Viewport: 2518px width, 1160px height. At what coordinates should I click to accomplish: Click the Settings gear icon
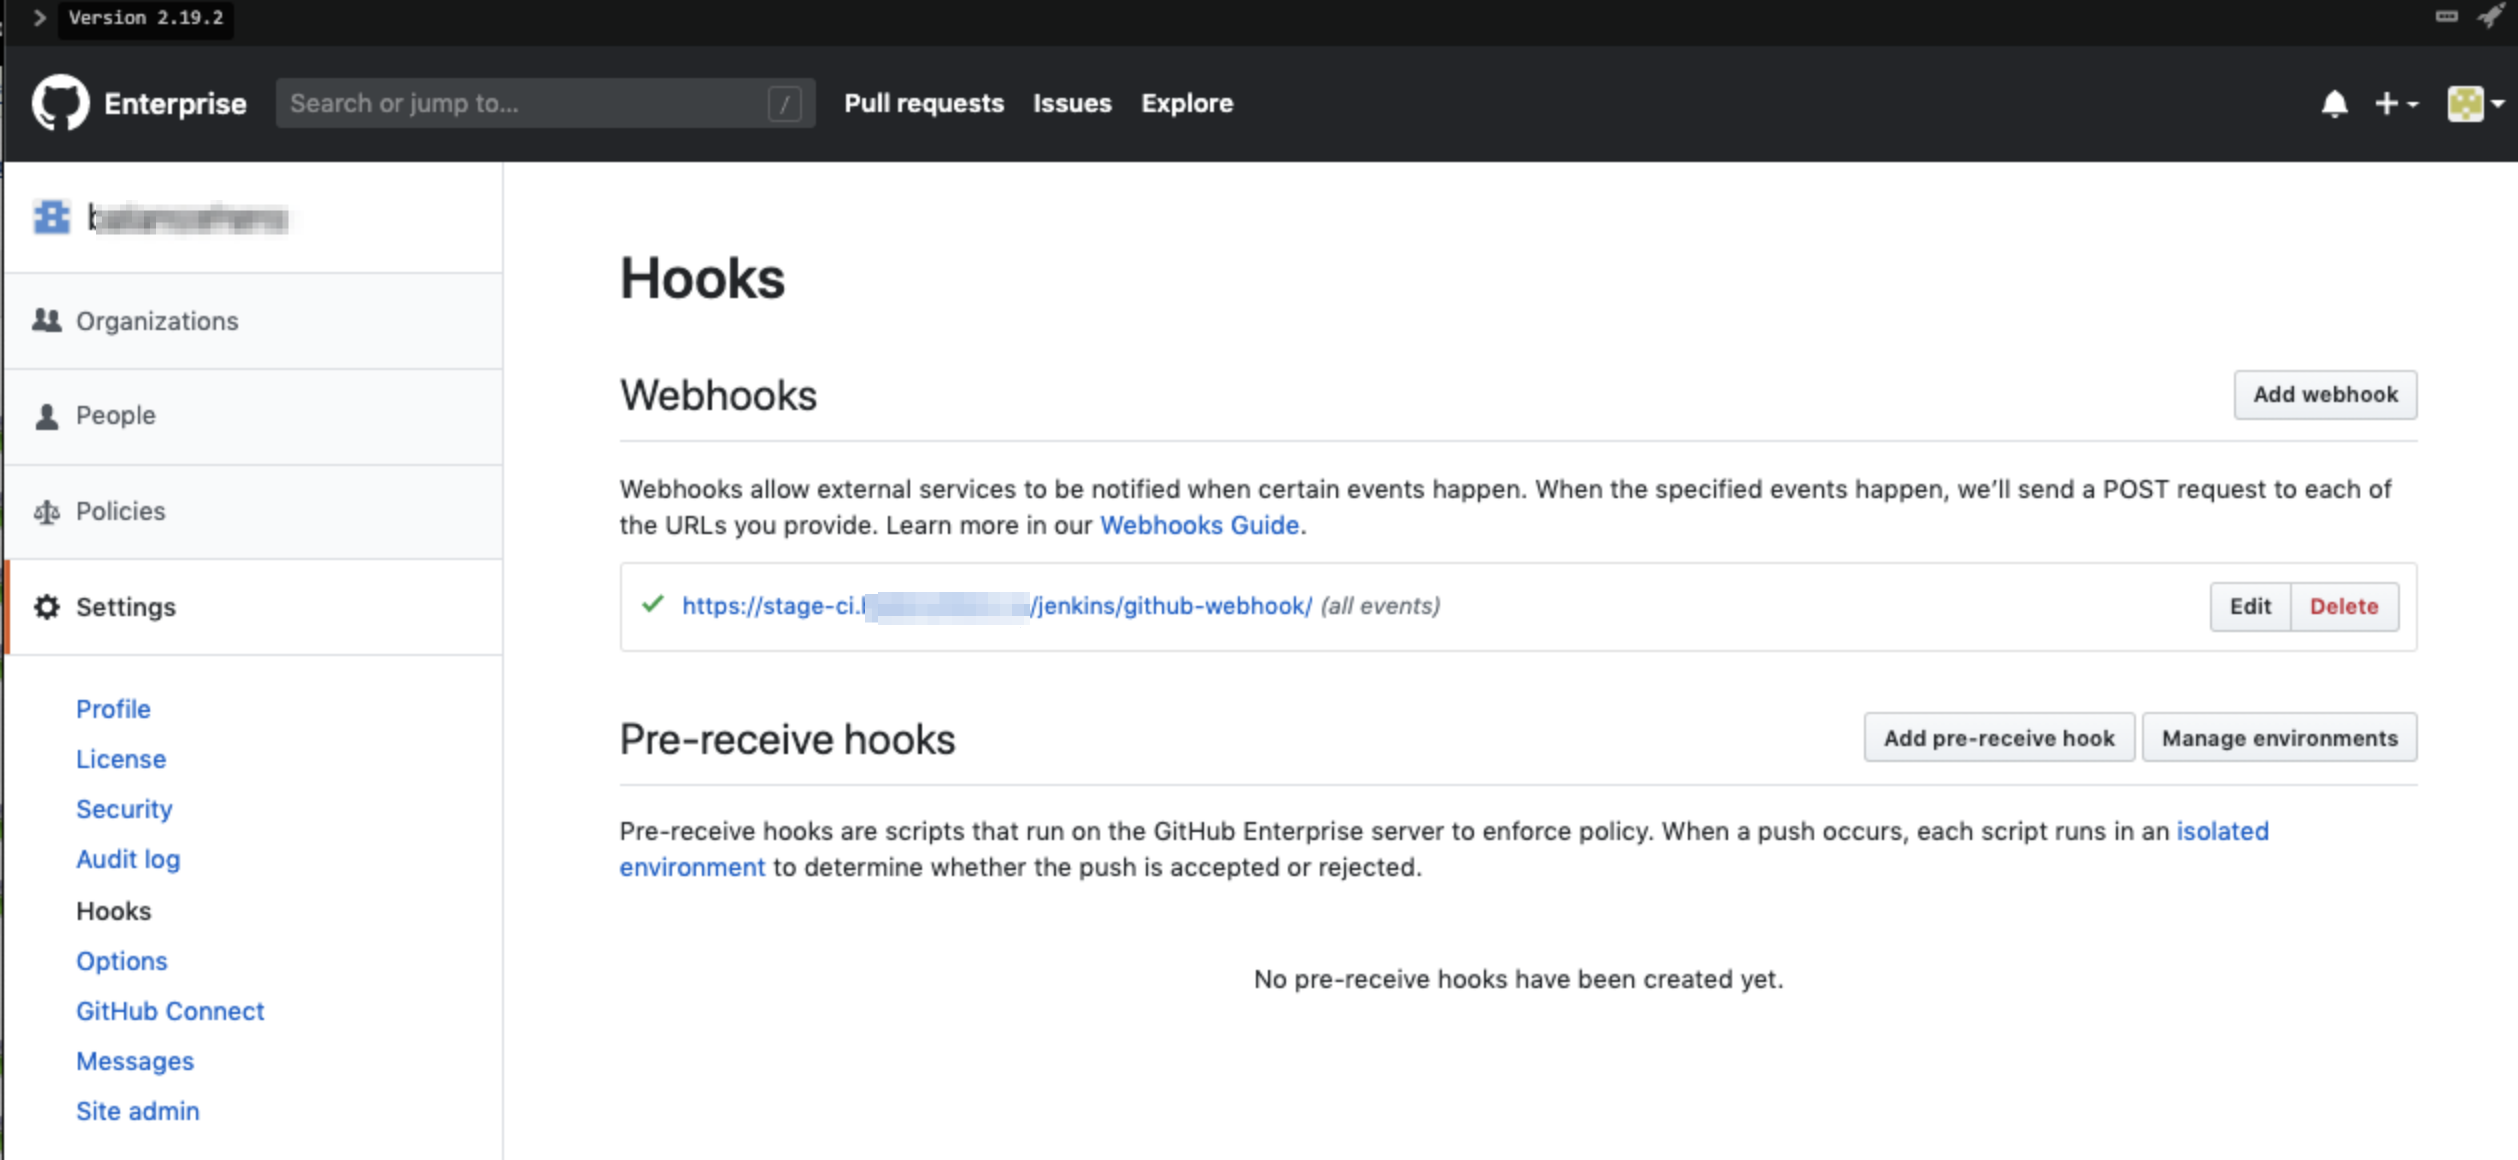pyautogui.click(x=46, y=607)
